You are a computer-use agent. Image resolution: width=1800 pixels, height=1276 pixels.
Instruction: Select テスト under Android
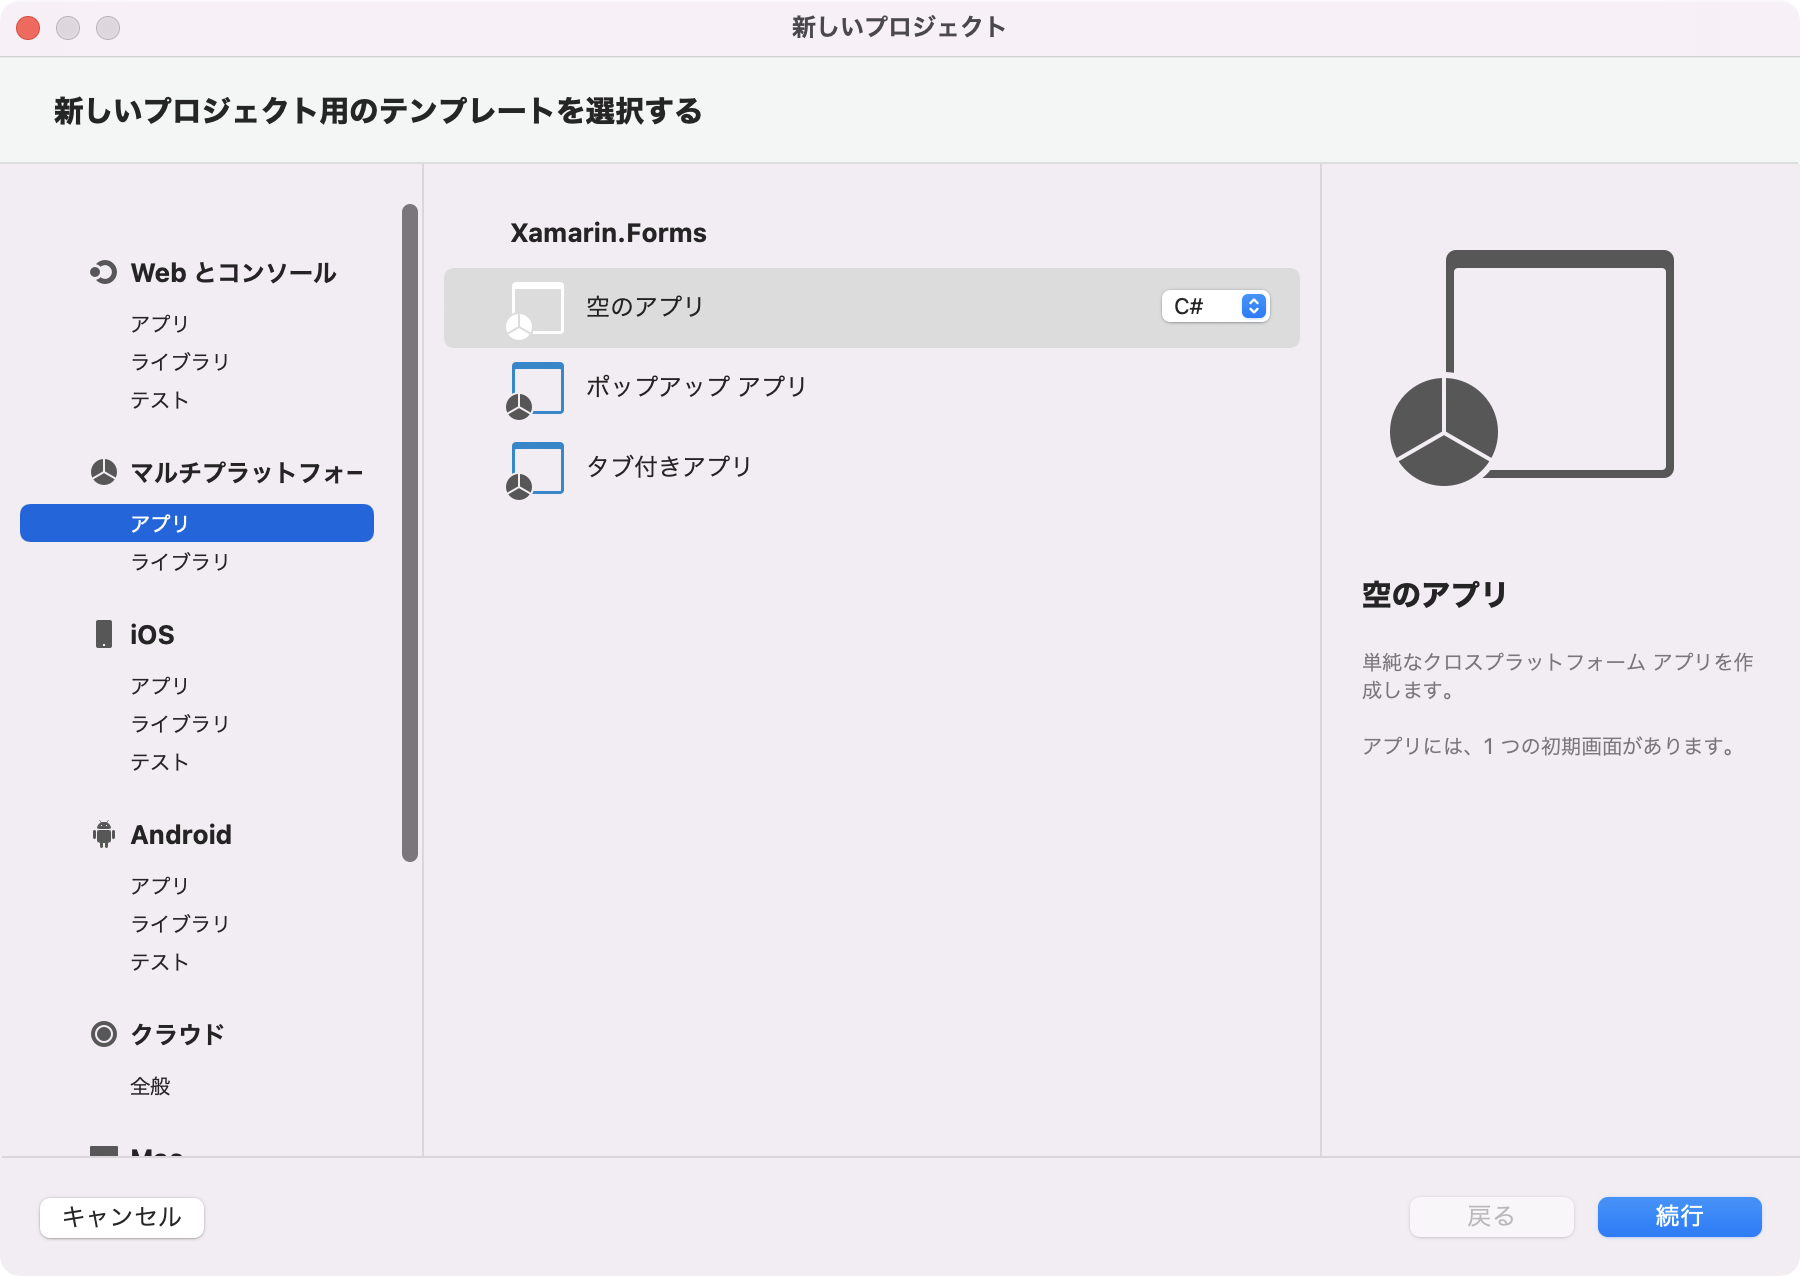coord(158,962)
